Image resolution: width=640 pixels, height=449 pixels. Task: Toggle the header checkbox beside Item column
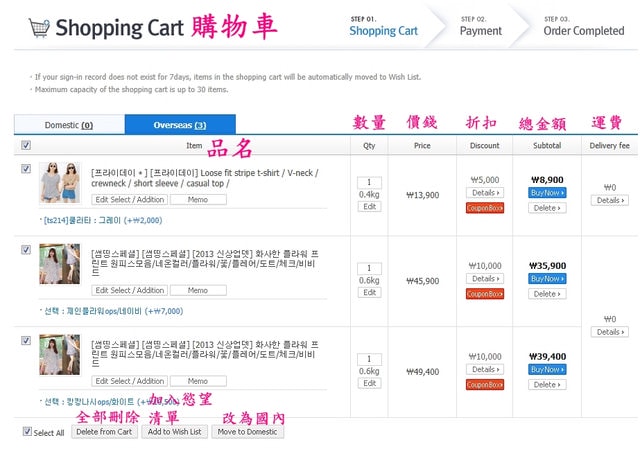(x=26, y=145)
